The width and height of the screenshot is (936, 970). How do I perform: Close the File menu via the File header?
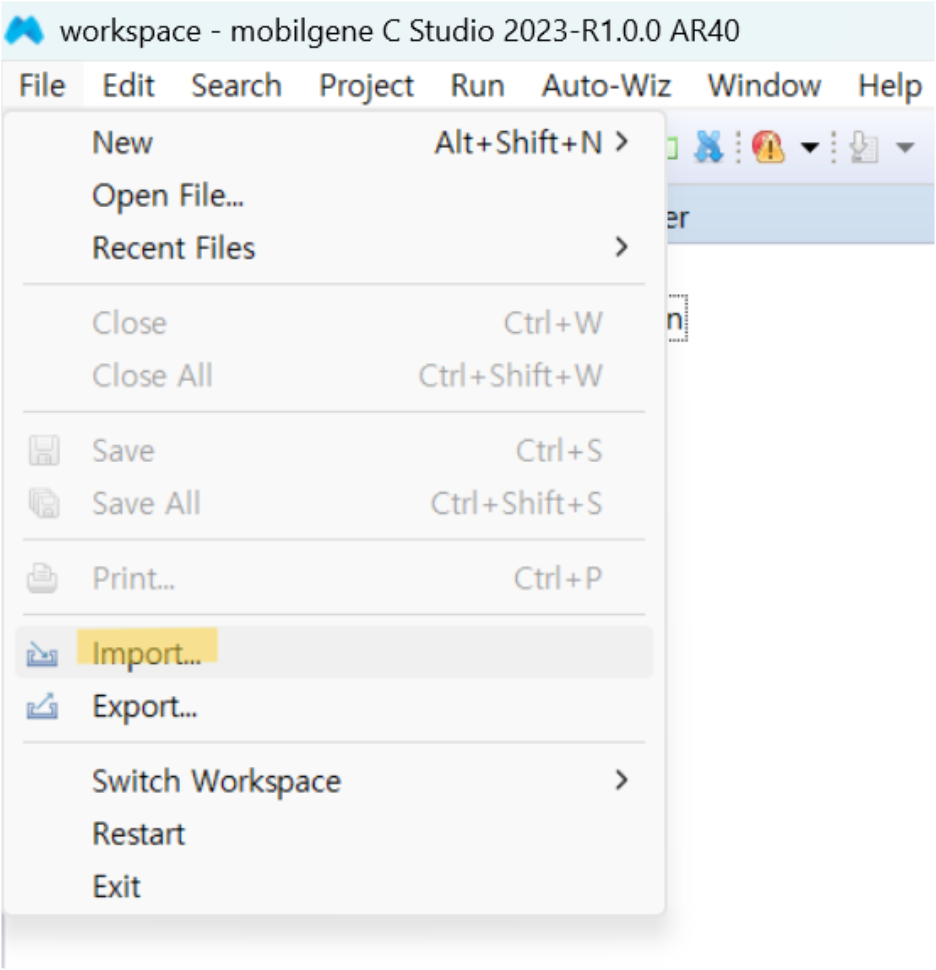pos(42,85)
